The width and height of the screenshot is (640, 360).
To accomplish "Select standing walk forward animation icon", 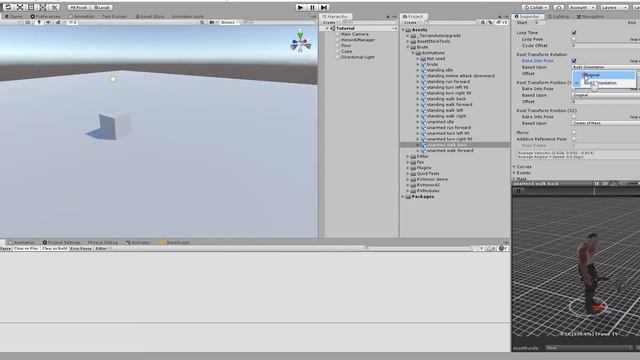I will click(x=423, y=104).
